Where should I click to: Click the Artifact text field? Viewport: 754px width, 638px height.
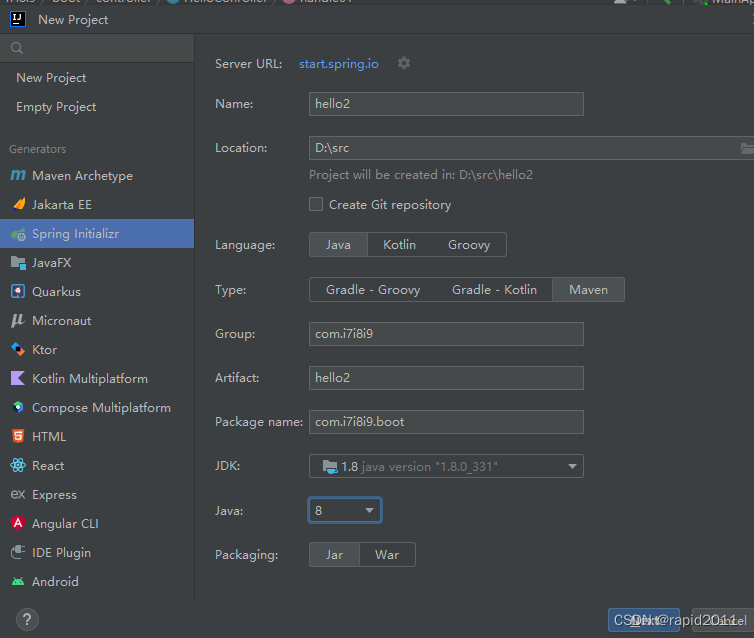[x=446, y=378]
